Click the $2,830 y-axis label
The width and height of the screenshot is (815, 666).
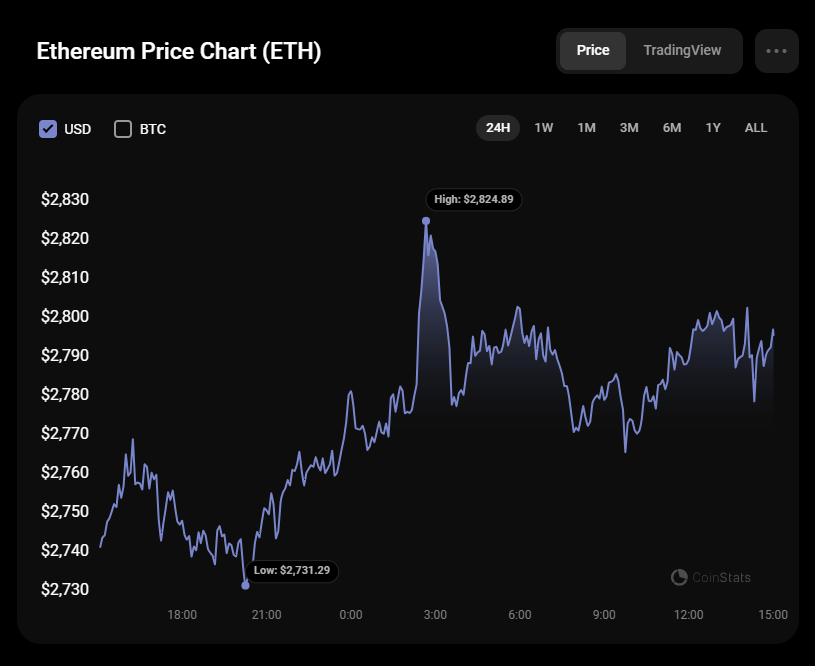pyautogui.click(x=65, y=199)
